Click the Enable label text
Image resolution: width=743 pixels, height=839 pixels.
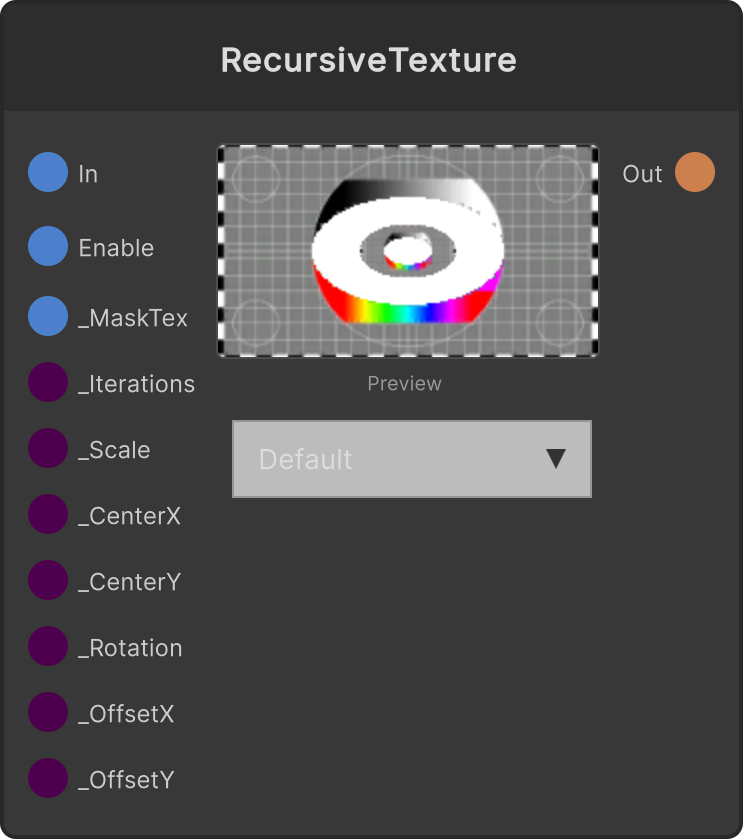coord(116,248)
